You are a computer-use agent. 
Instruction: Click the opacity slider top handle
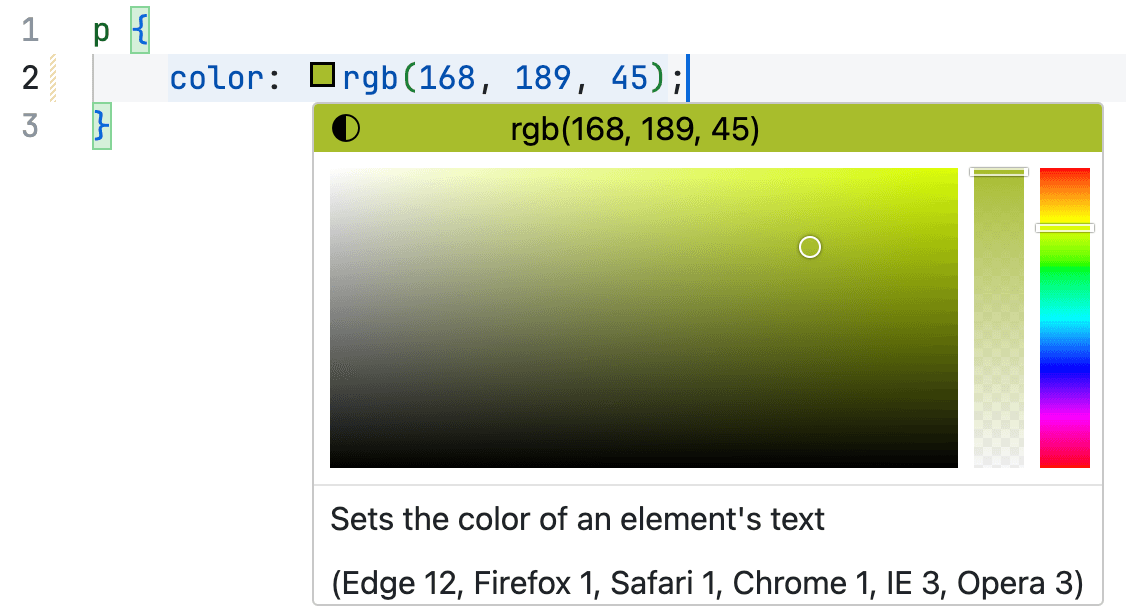(997, 171)
